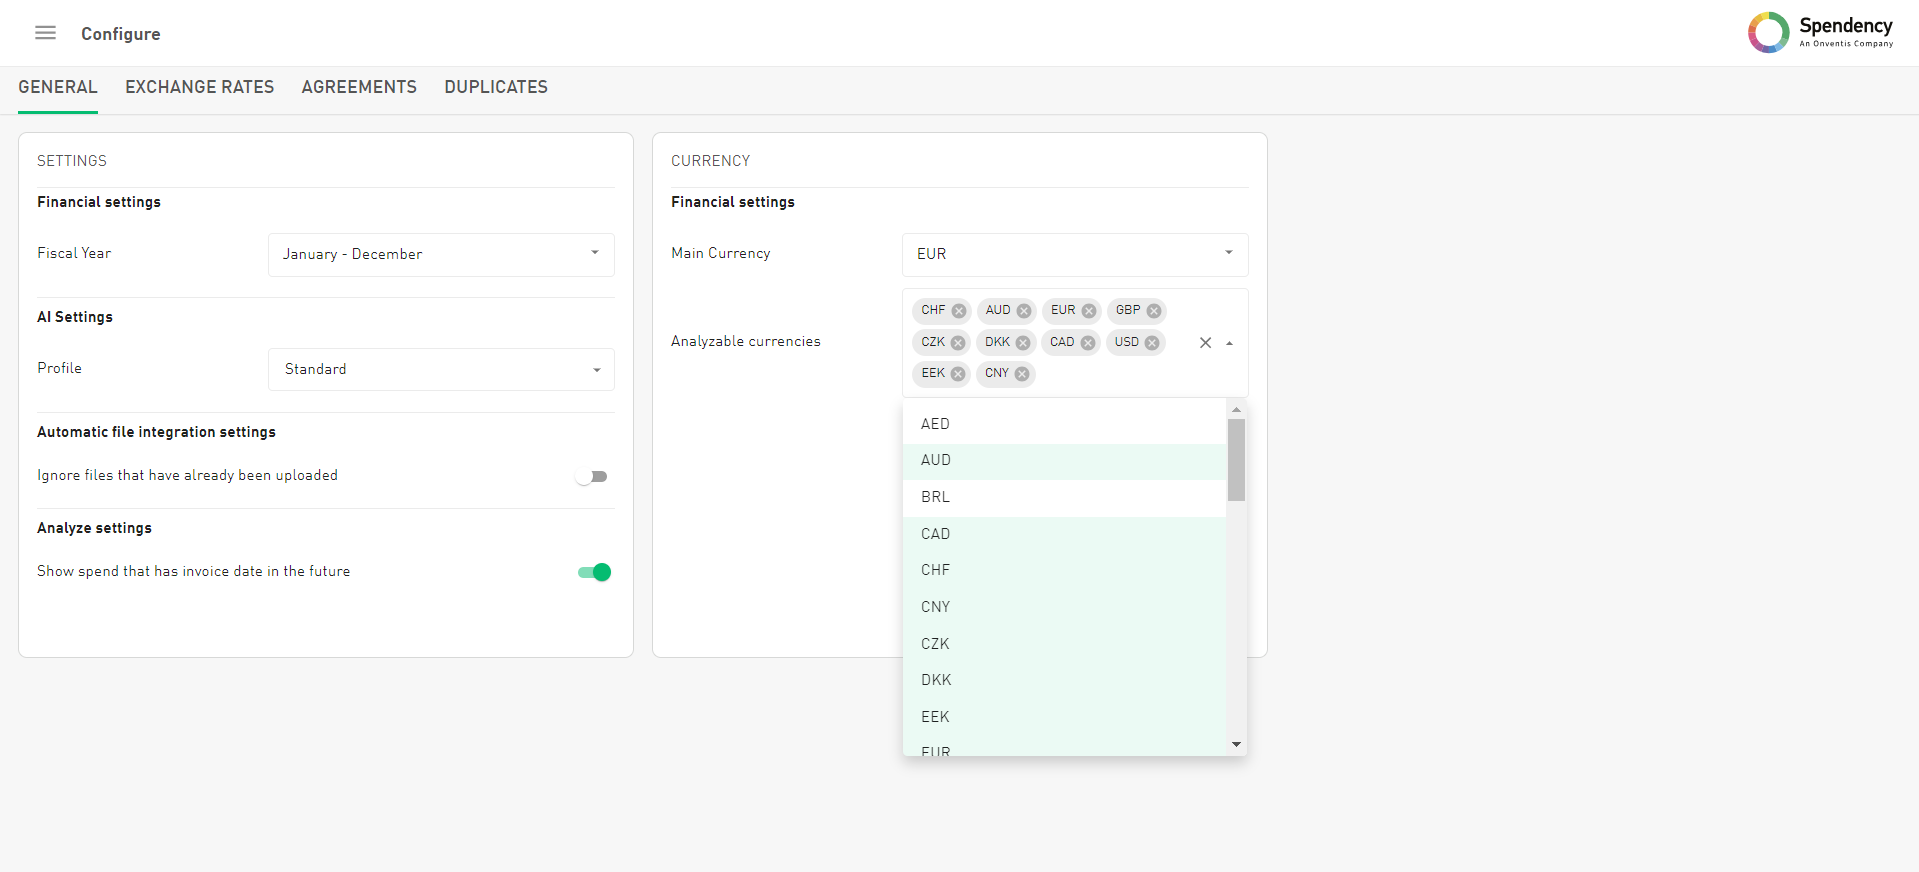Click the currency list scrollbar down arrow
1919x872 pixels.
[1236, 744]
